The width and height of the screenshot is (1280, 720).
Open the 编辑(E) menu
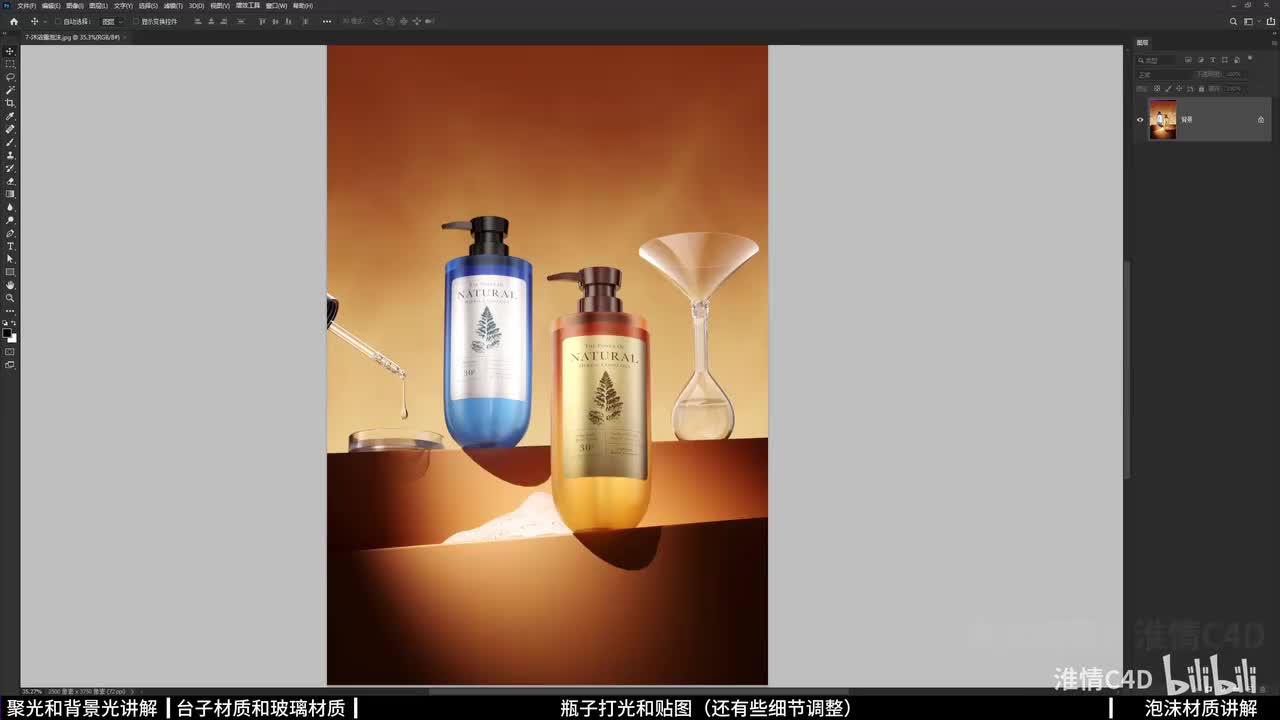click(x=51, y=5)
